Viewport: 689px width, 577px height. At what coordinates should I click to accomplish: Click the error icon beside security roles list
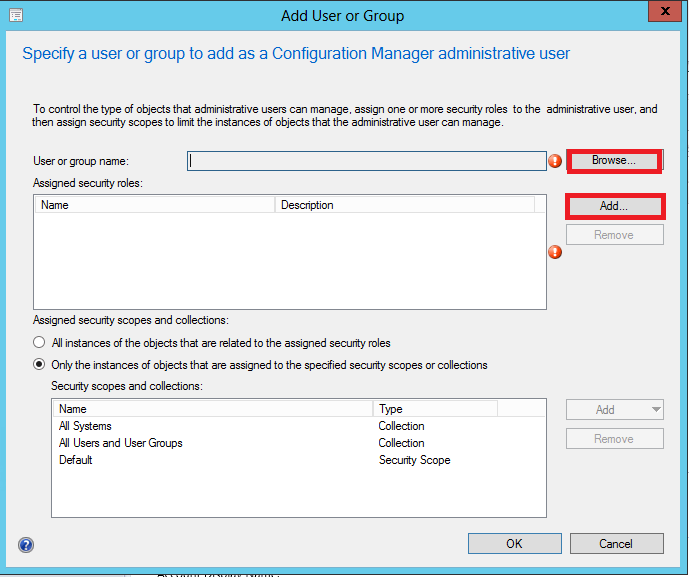coord(555,252)
